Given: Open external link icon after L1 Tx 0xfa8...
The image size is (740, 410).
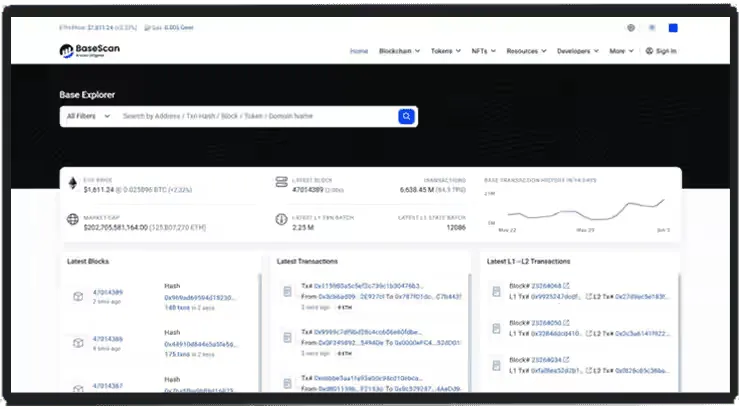Looking at the screenshot, I should click(x=589, y=370).
